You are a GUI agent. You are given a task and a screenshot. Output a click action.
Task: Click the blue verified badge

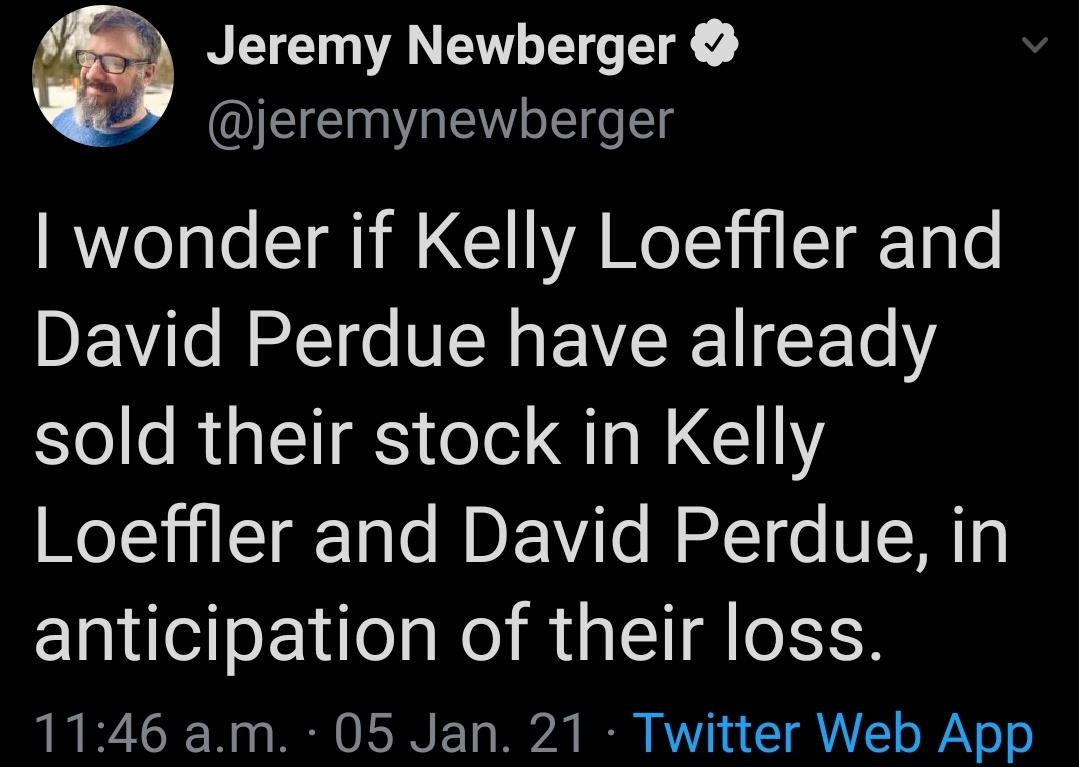point(713,46)
